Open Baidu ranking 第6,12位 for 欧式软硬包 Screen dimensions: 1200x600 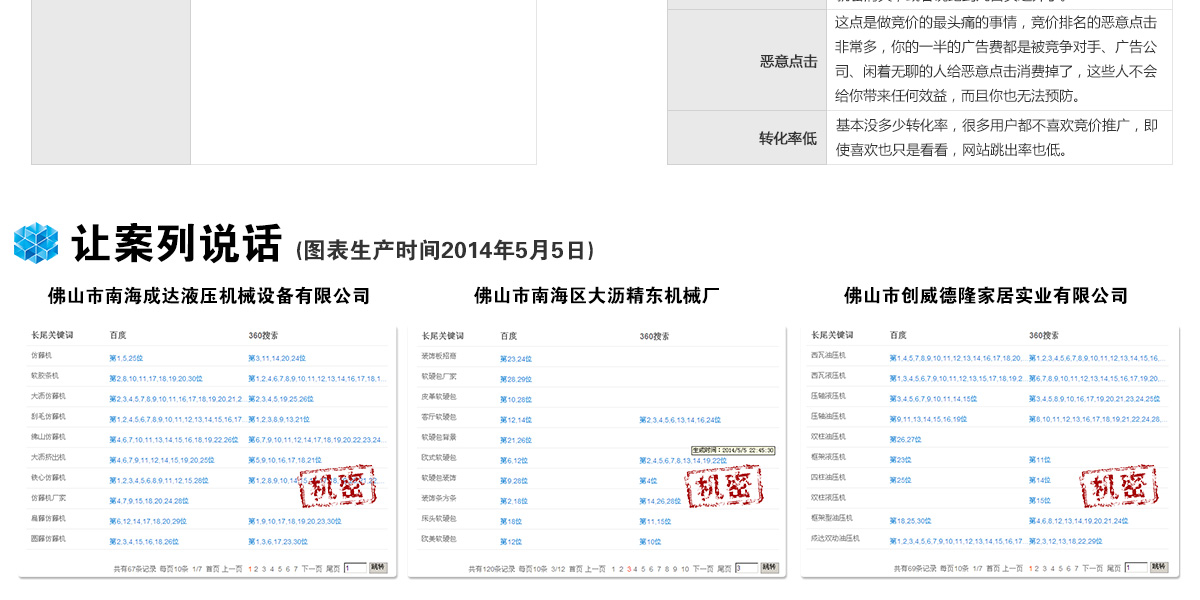click(513, 460)
